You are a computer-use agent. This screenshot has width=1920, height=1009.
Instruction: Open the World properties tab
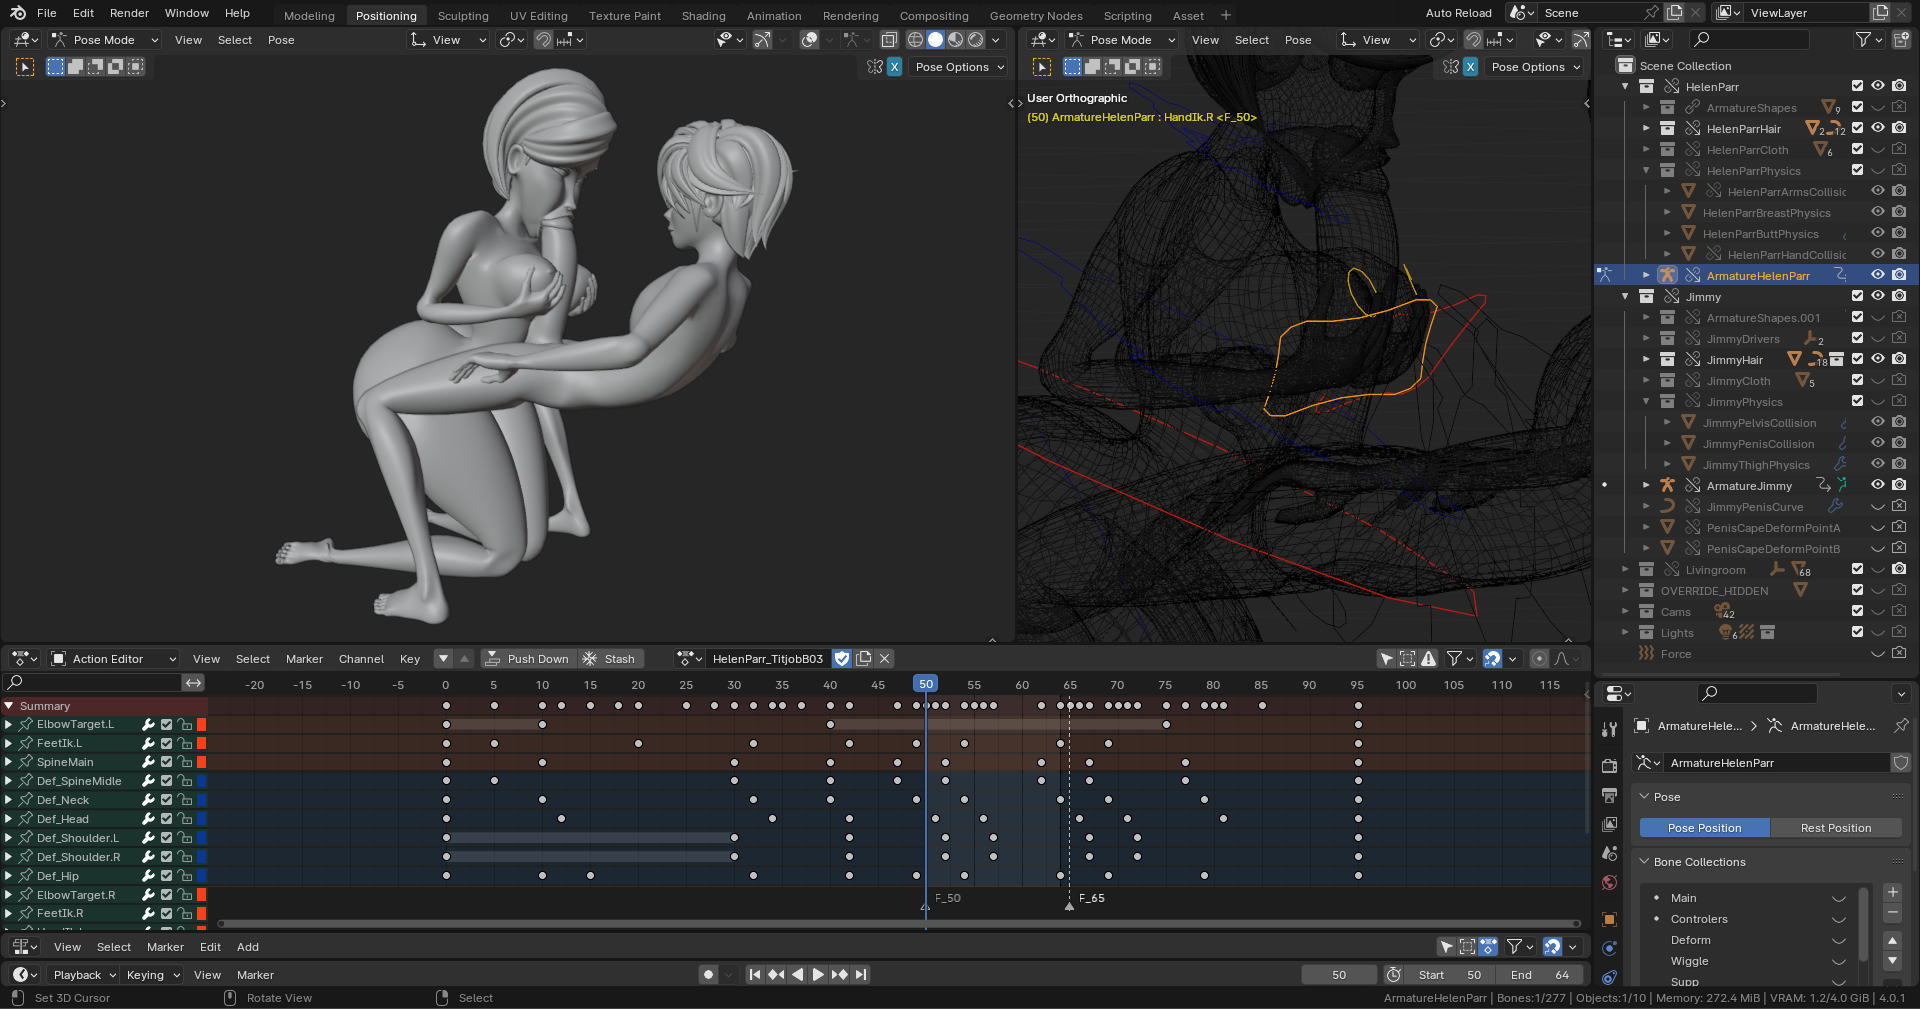pyautogui.click(x=1609, y=883)
